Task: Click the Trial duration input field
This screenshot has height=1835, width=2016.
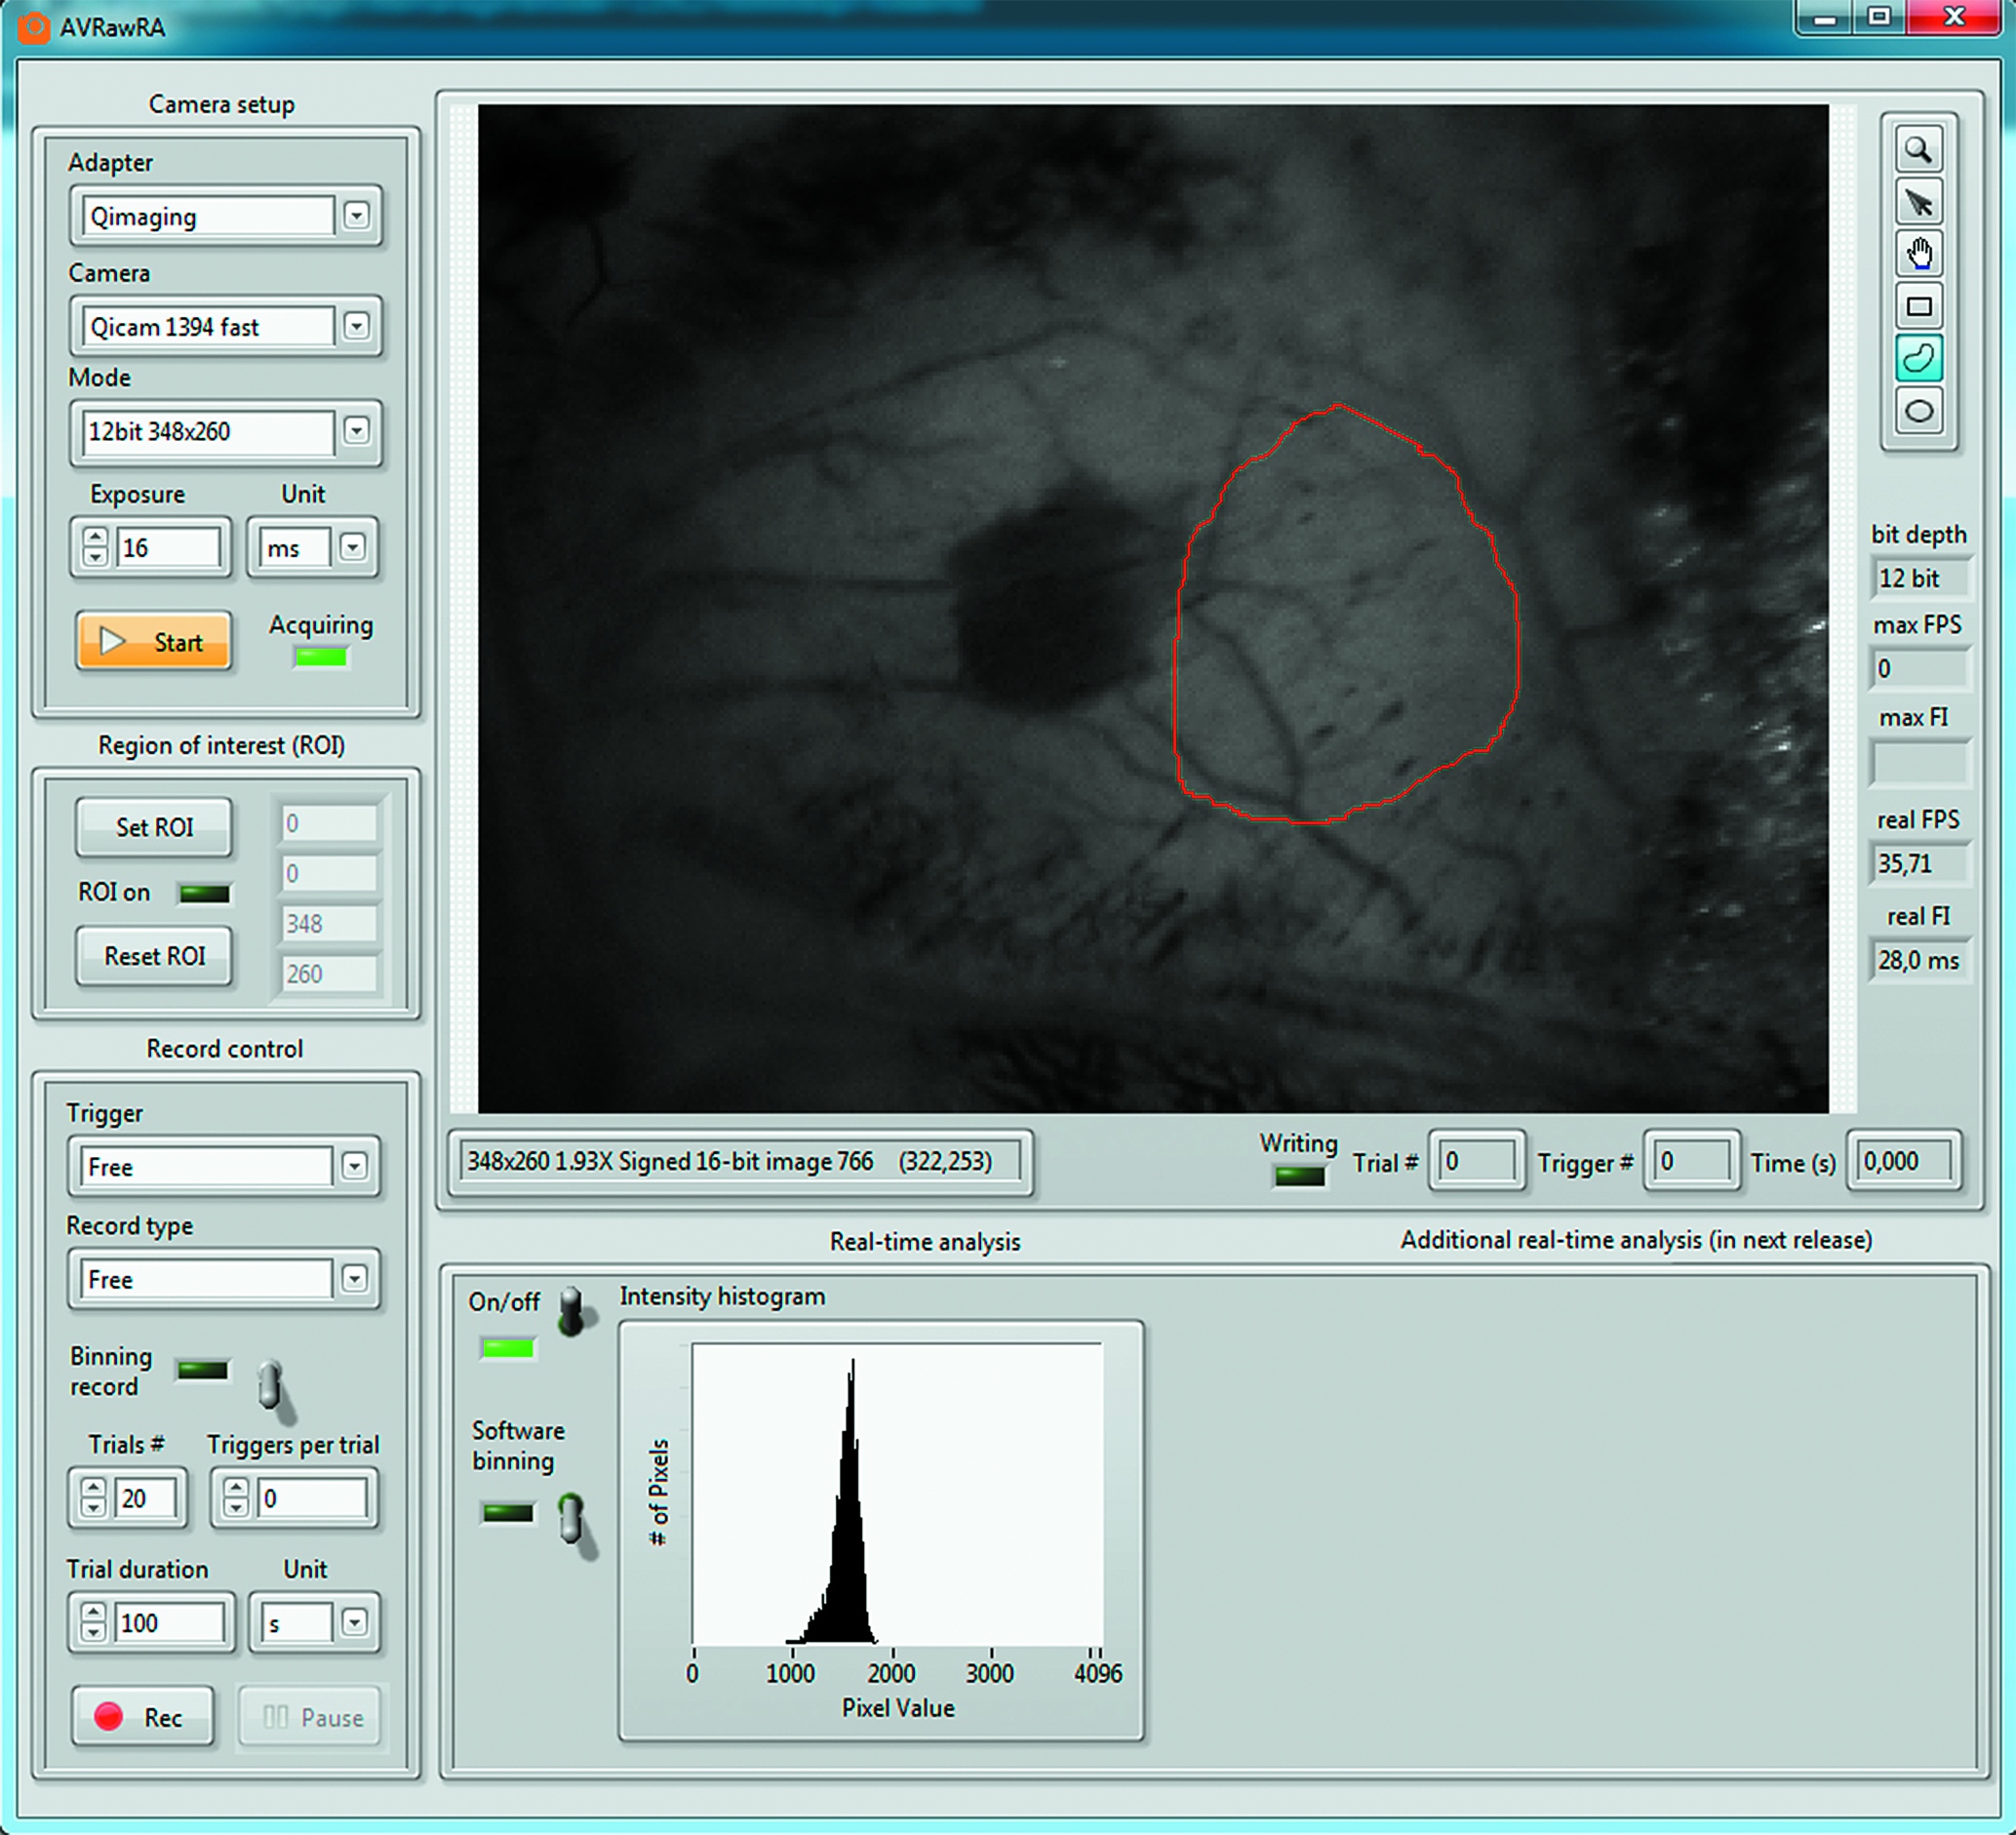Action: (x=168, y=1622)
